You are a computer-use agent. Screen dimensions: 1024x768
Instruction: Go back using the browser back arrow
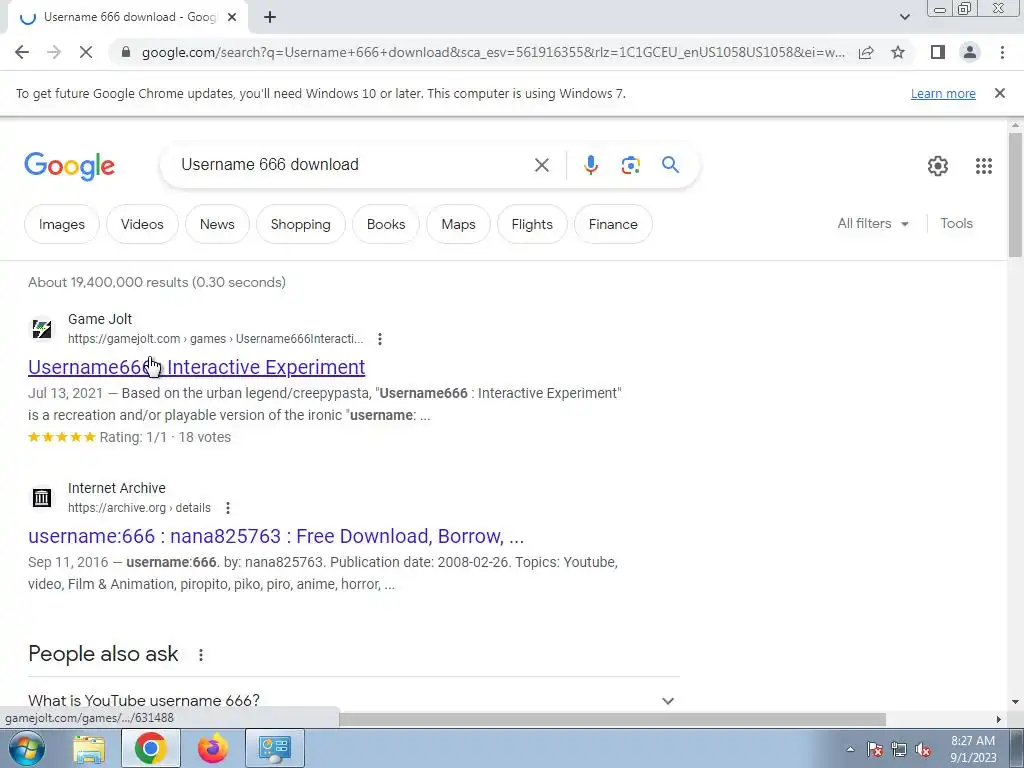[x=22, y=52]
